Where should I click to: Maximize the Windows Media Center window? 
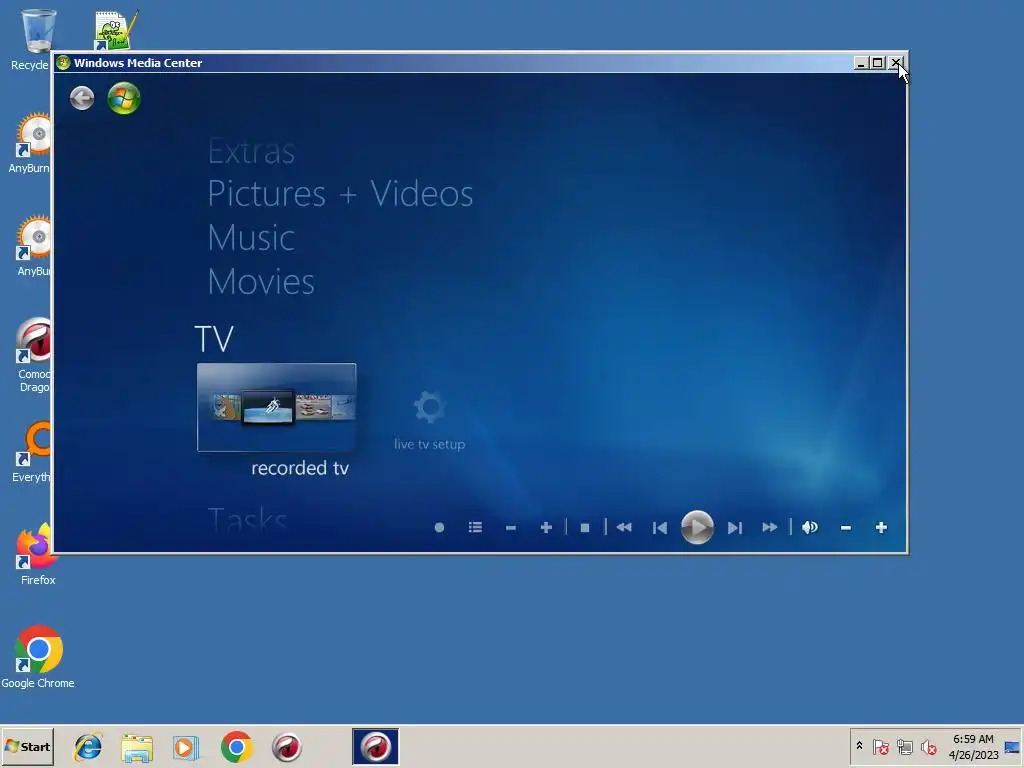pos(878,63)
